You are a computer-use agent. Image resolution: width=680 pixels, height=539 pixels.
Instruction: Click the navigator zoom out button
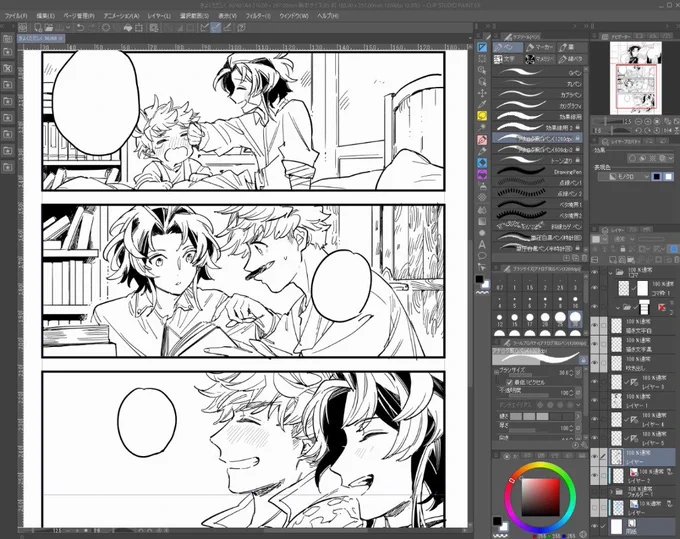(639, 122)
